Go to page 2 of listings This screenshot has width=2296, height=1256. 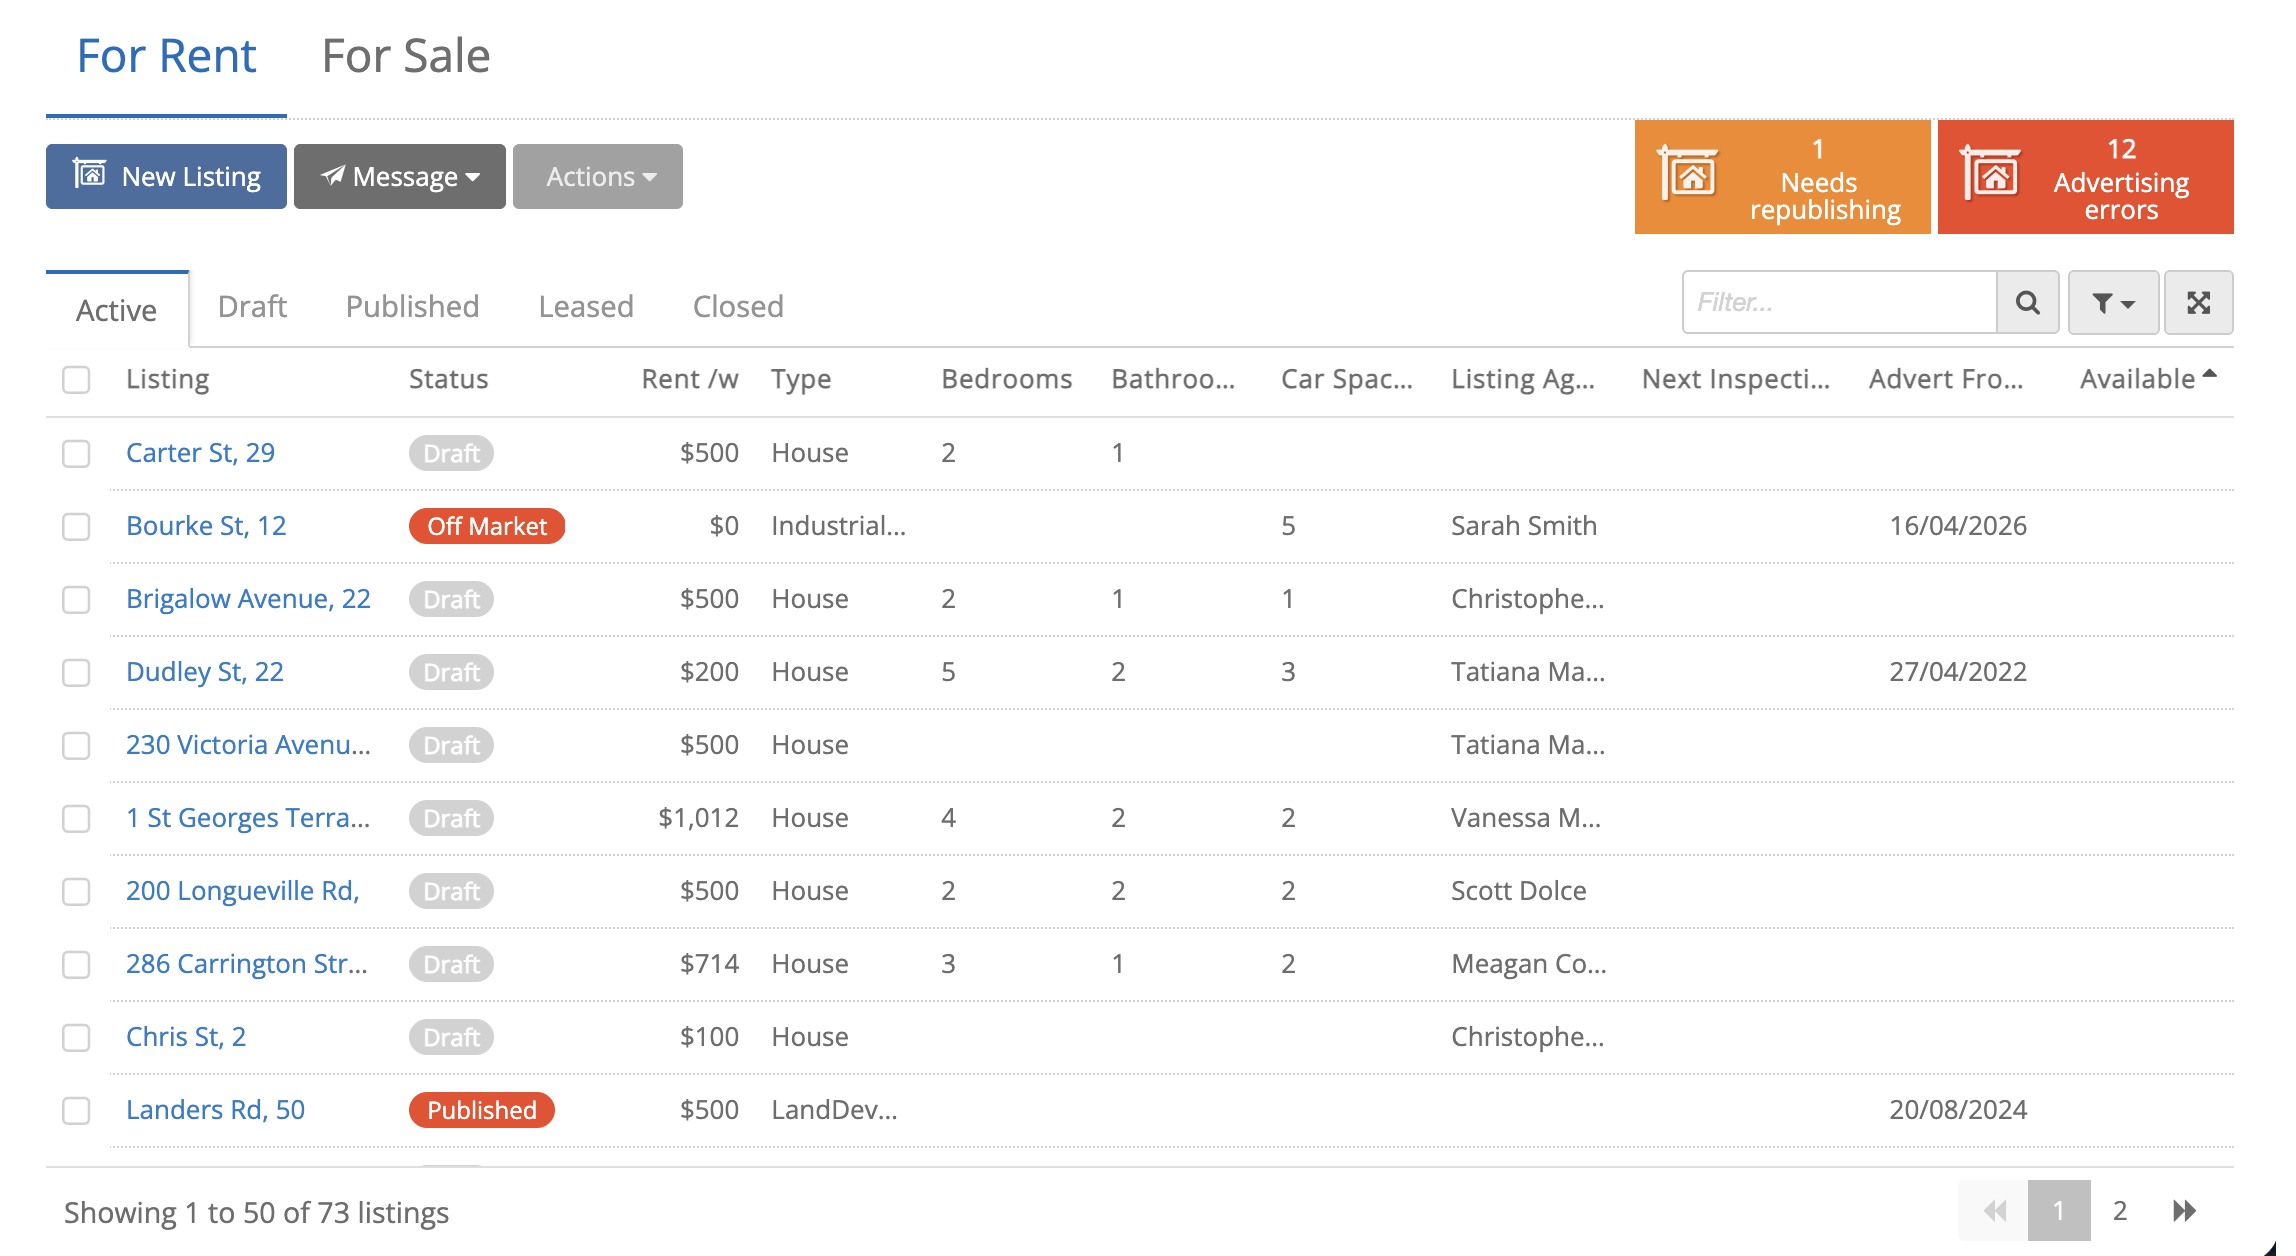pyautogui.click(x=2120, y=1211)
